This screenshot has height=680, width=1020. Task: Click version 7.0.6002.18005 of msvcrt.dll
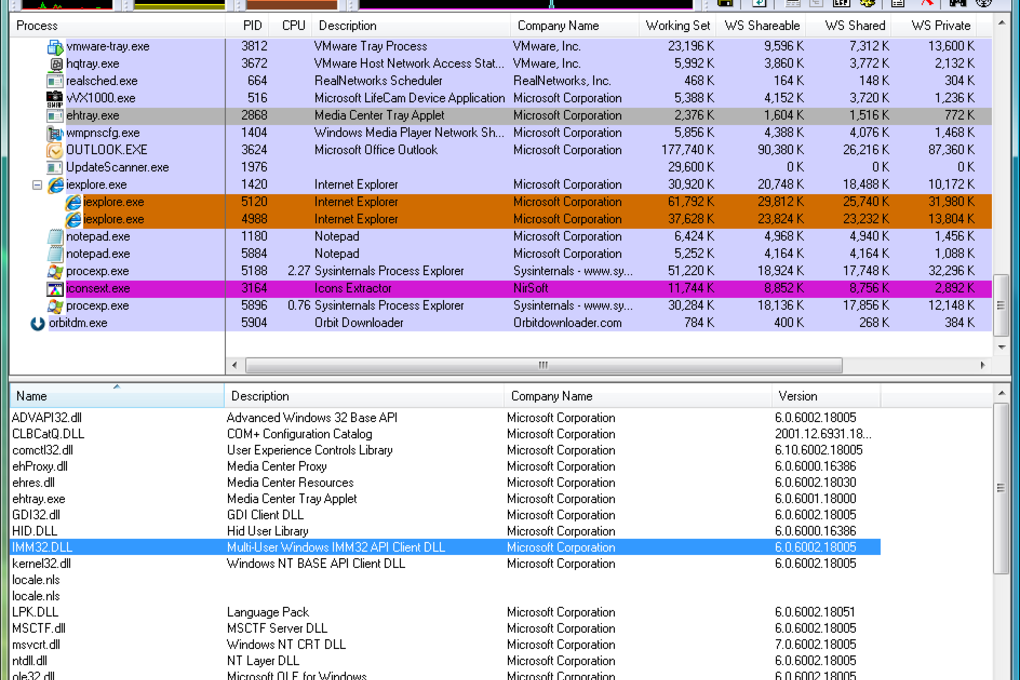click(x=815, y=645)
